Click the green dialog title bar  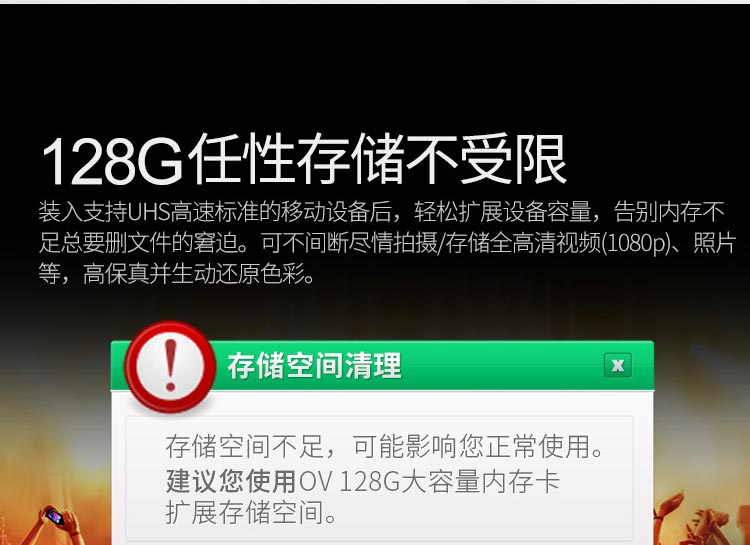coord(382,366)
